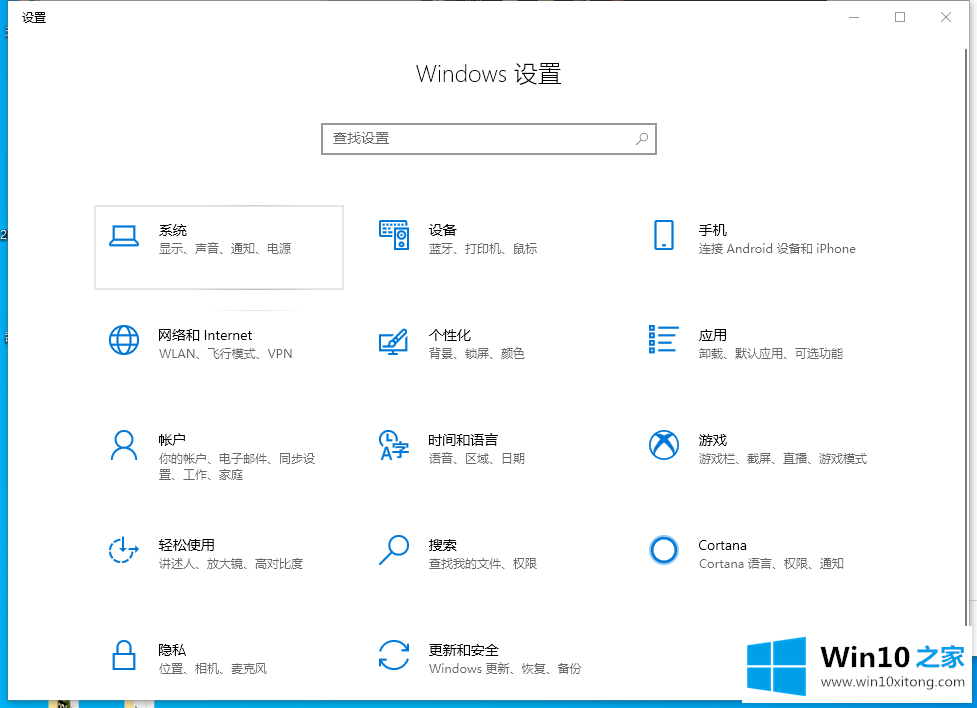
Task: Click the Cortana circle icon
Action: tap(664, 550)
